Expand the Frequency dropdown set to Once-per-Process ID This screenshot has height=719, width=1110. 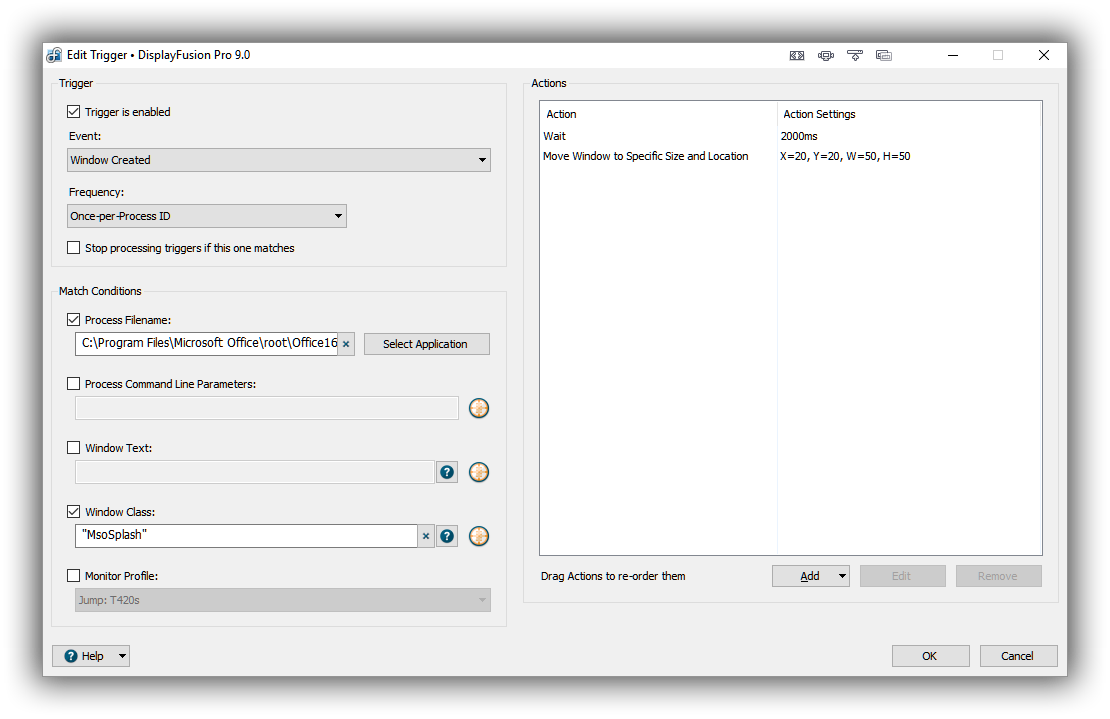[x=207, y=216]
